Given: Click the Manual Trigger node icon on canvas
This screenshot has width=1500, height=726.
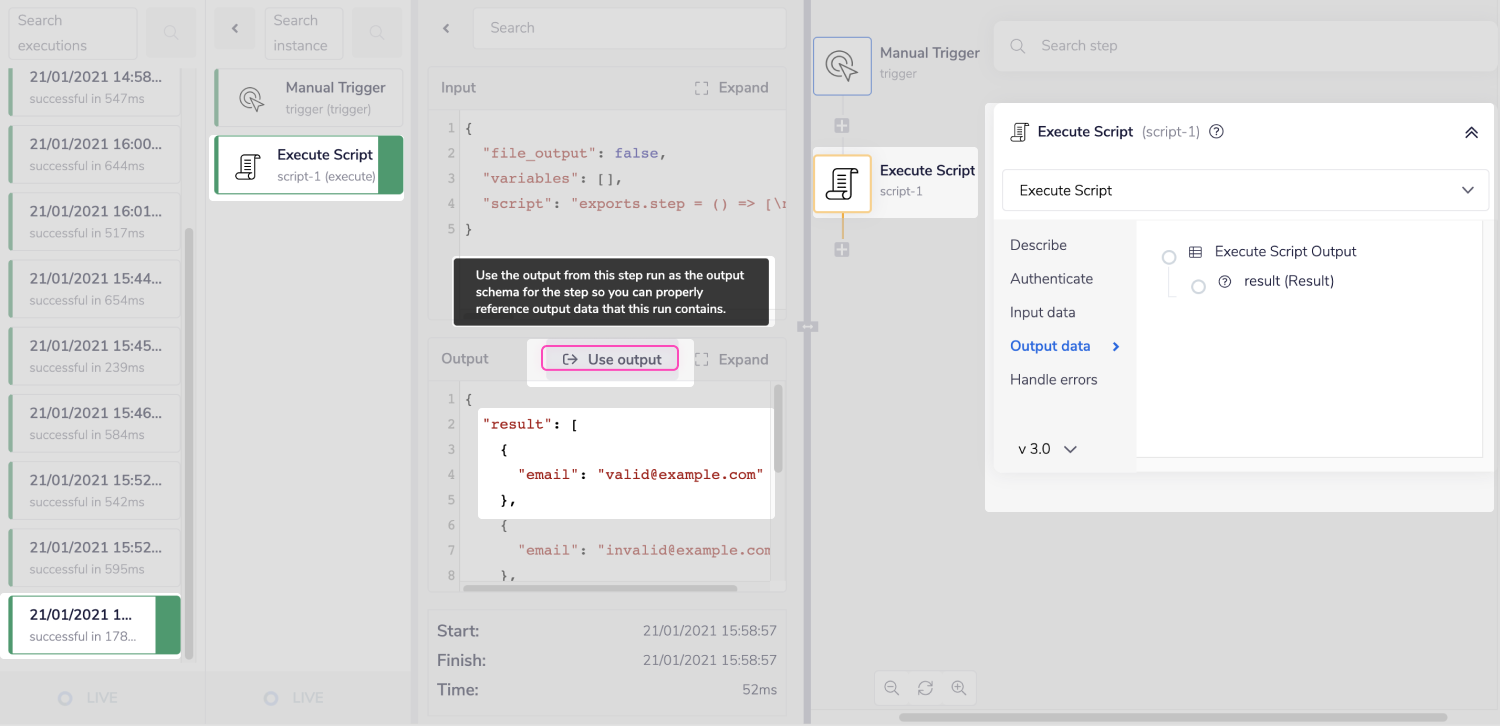Looking at the screenshot, I should coord(842,66).
